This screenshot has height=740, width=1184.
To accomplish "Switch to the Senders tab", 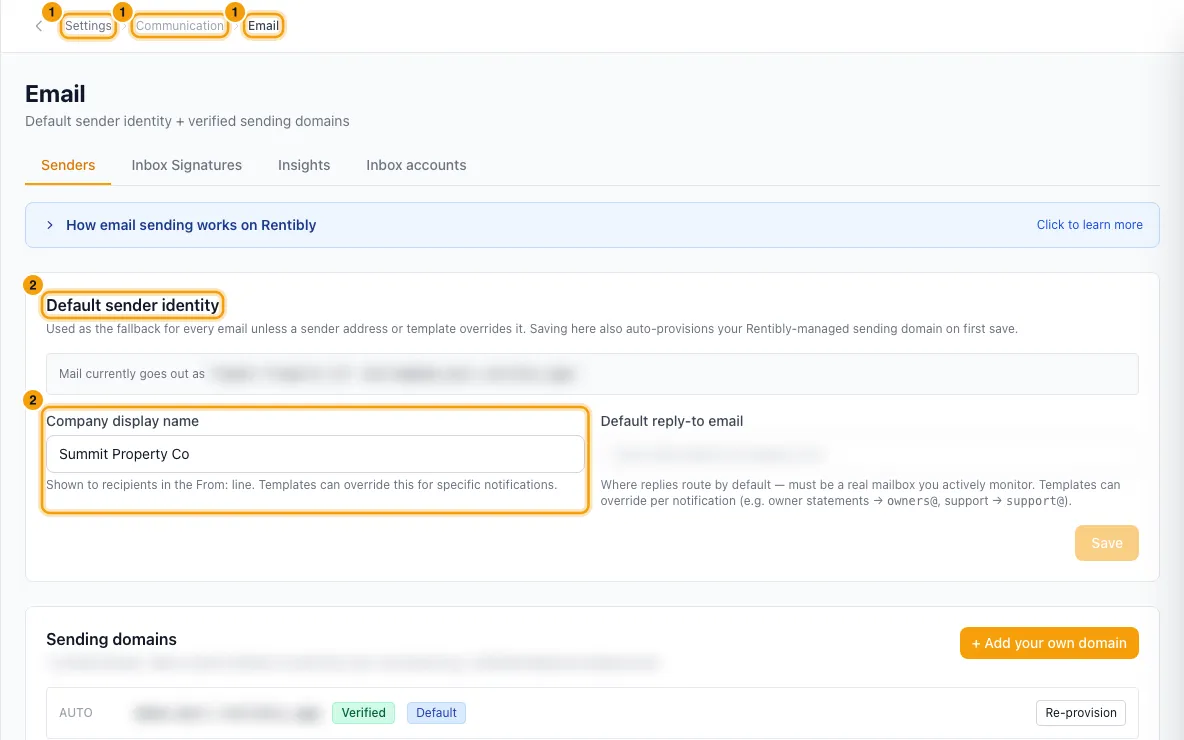I will [68, 165].
